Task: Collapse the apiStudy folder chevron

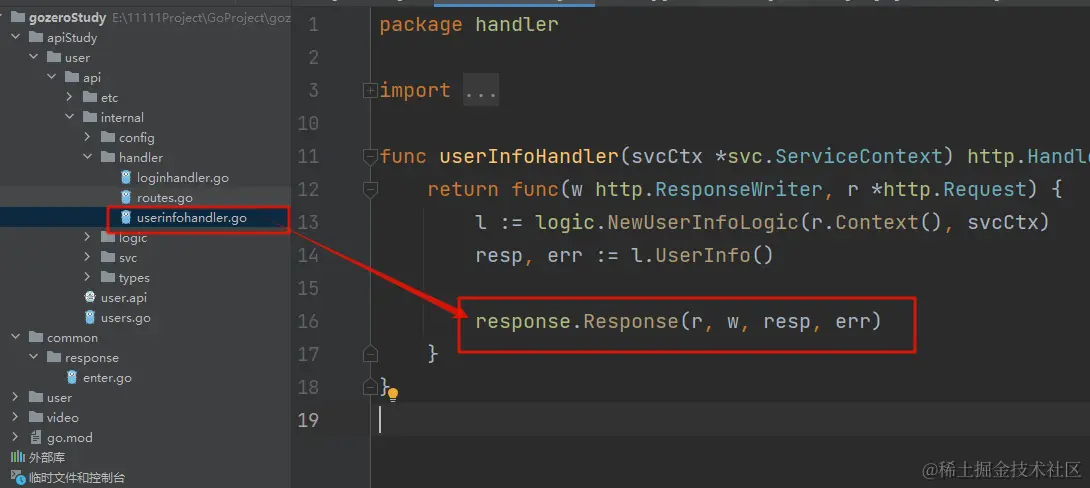Action: (x=15, y=38)
